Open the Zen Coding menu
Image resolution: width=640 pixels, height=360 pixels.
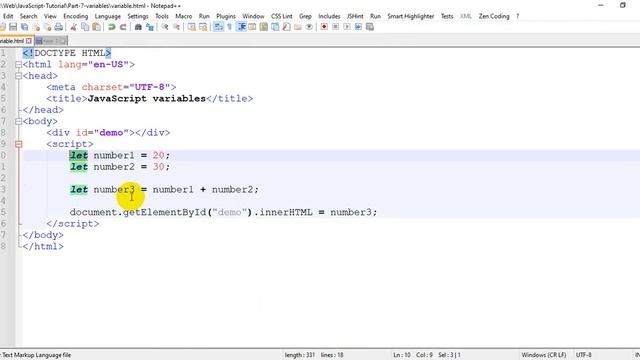point(494,16)
